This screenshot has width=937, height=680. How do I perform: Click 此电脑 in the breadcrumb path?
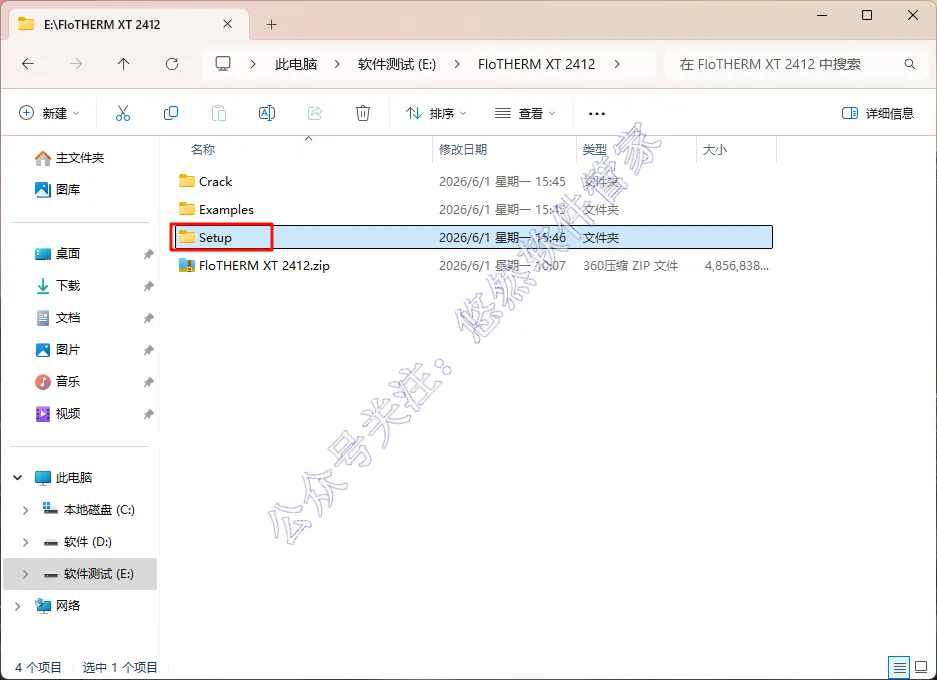[296, 64]
